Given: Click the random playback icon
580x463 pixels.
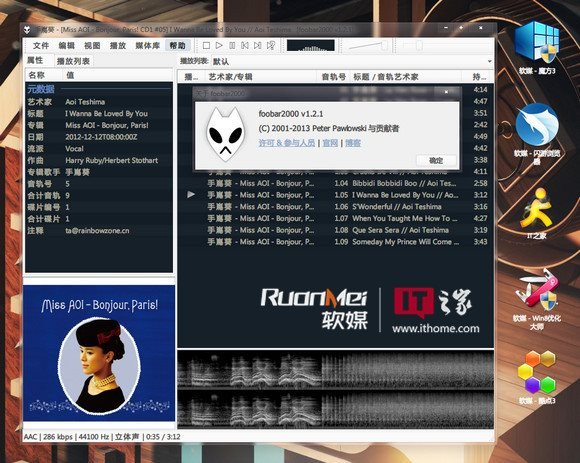Looking at the screenshot, I should pos(271,45).
